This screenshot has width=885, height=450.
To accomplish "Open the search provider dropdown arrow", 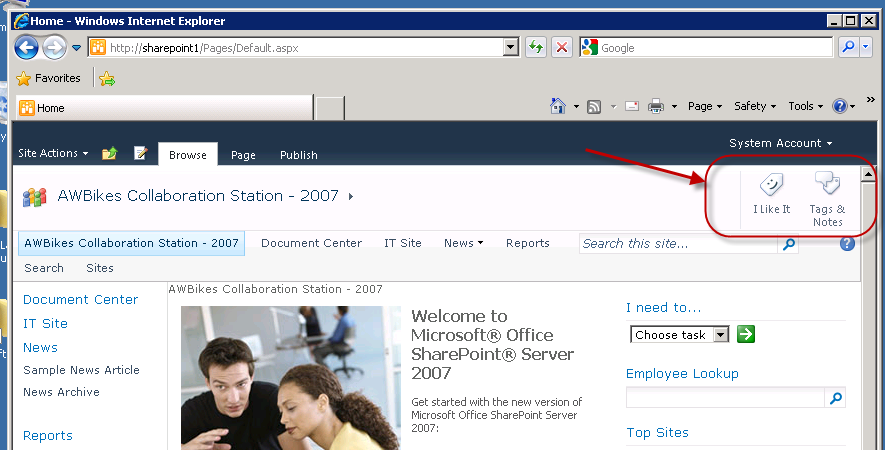I will coord(866,47).
